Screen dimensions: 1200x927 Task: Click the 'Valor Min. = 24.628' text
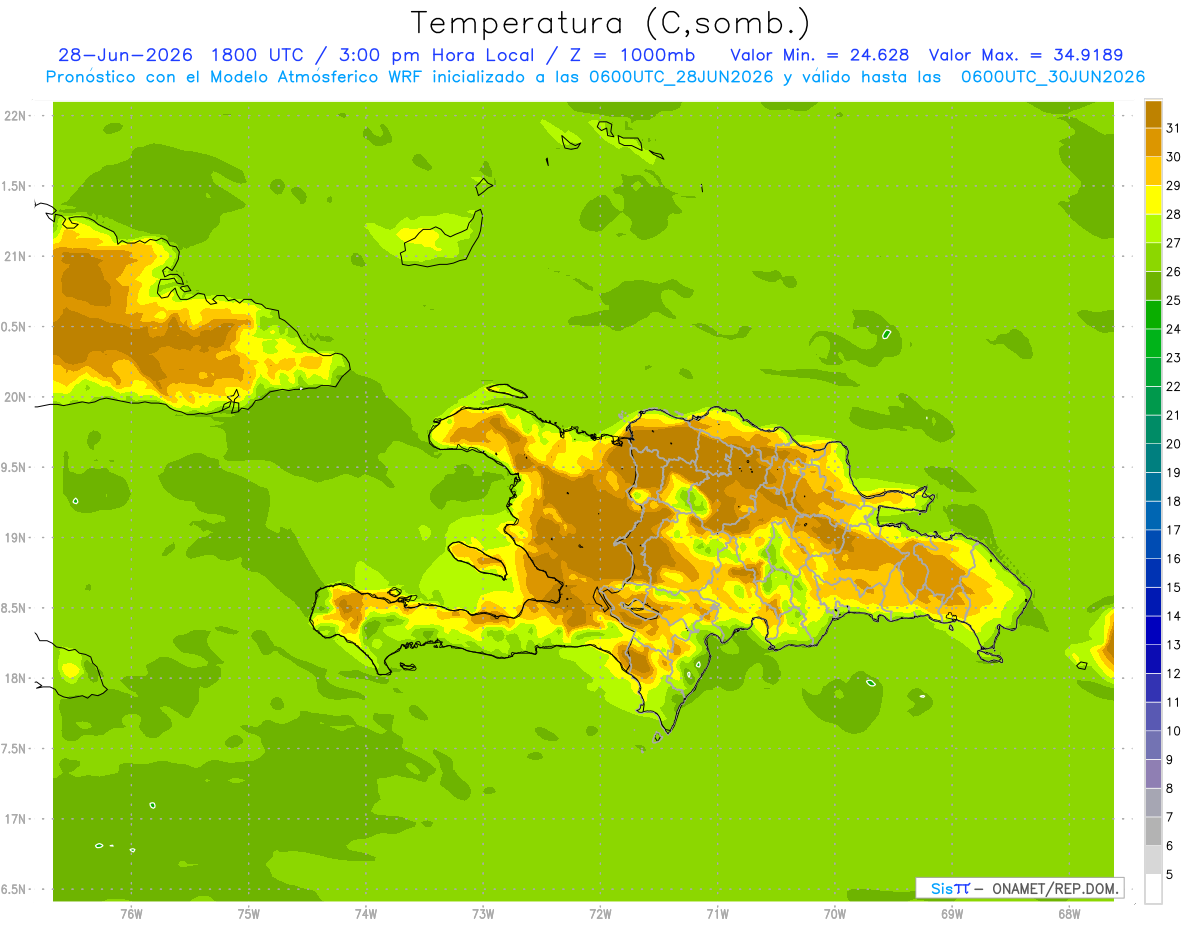pos(820,55)
